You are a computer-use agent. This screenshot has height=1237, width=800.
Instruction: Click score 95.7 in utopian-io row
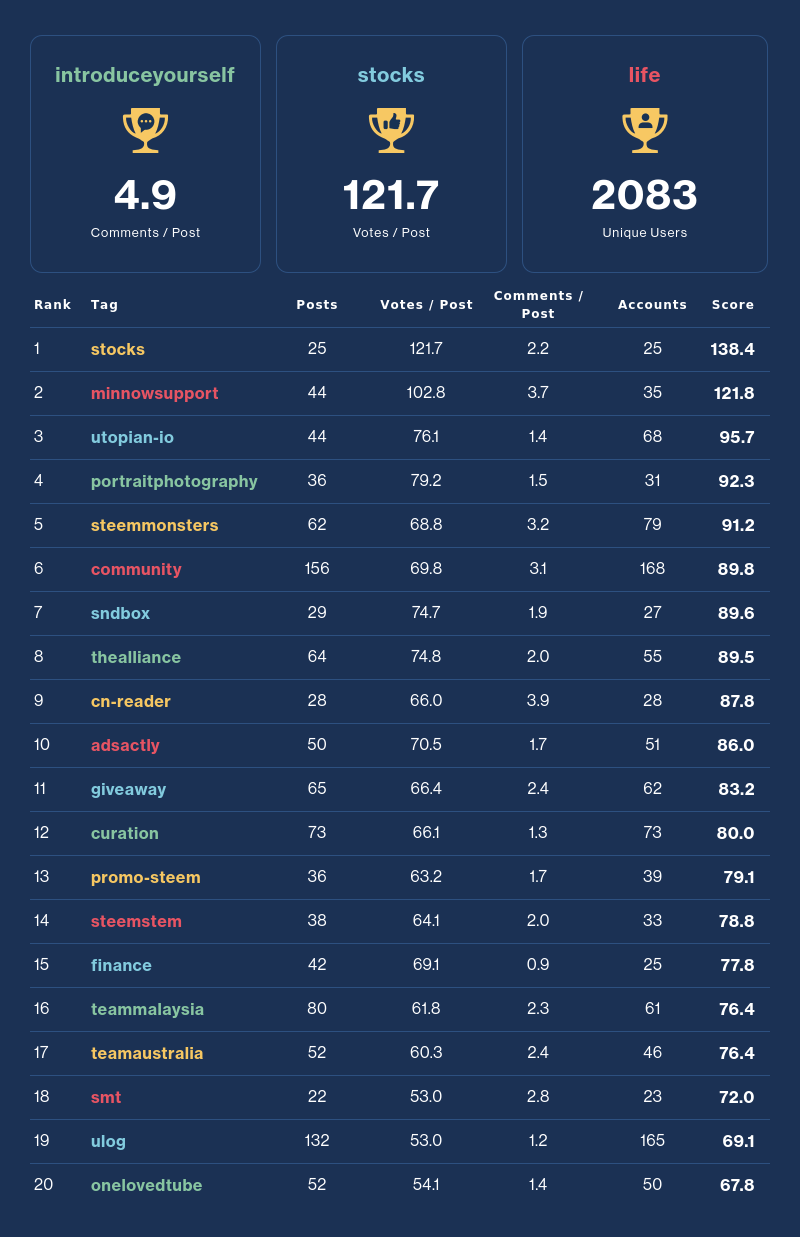tap(737, 437)
